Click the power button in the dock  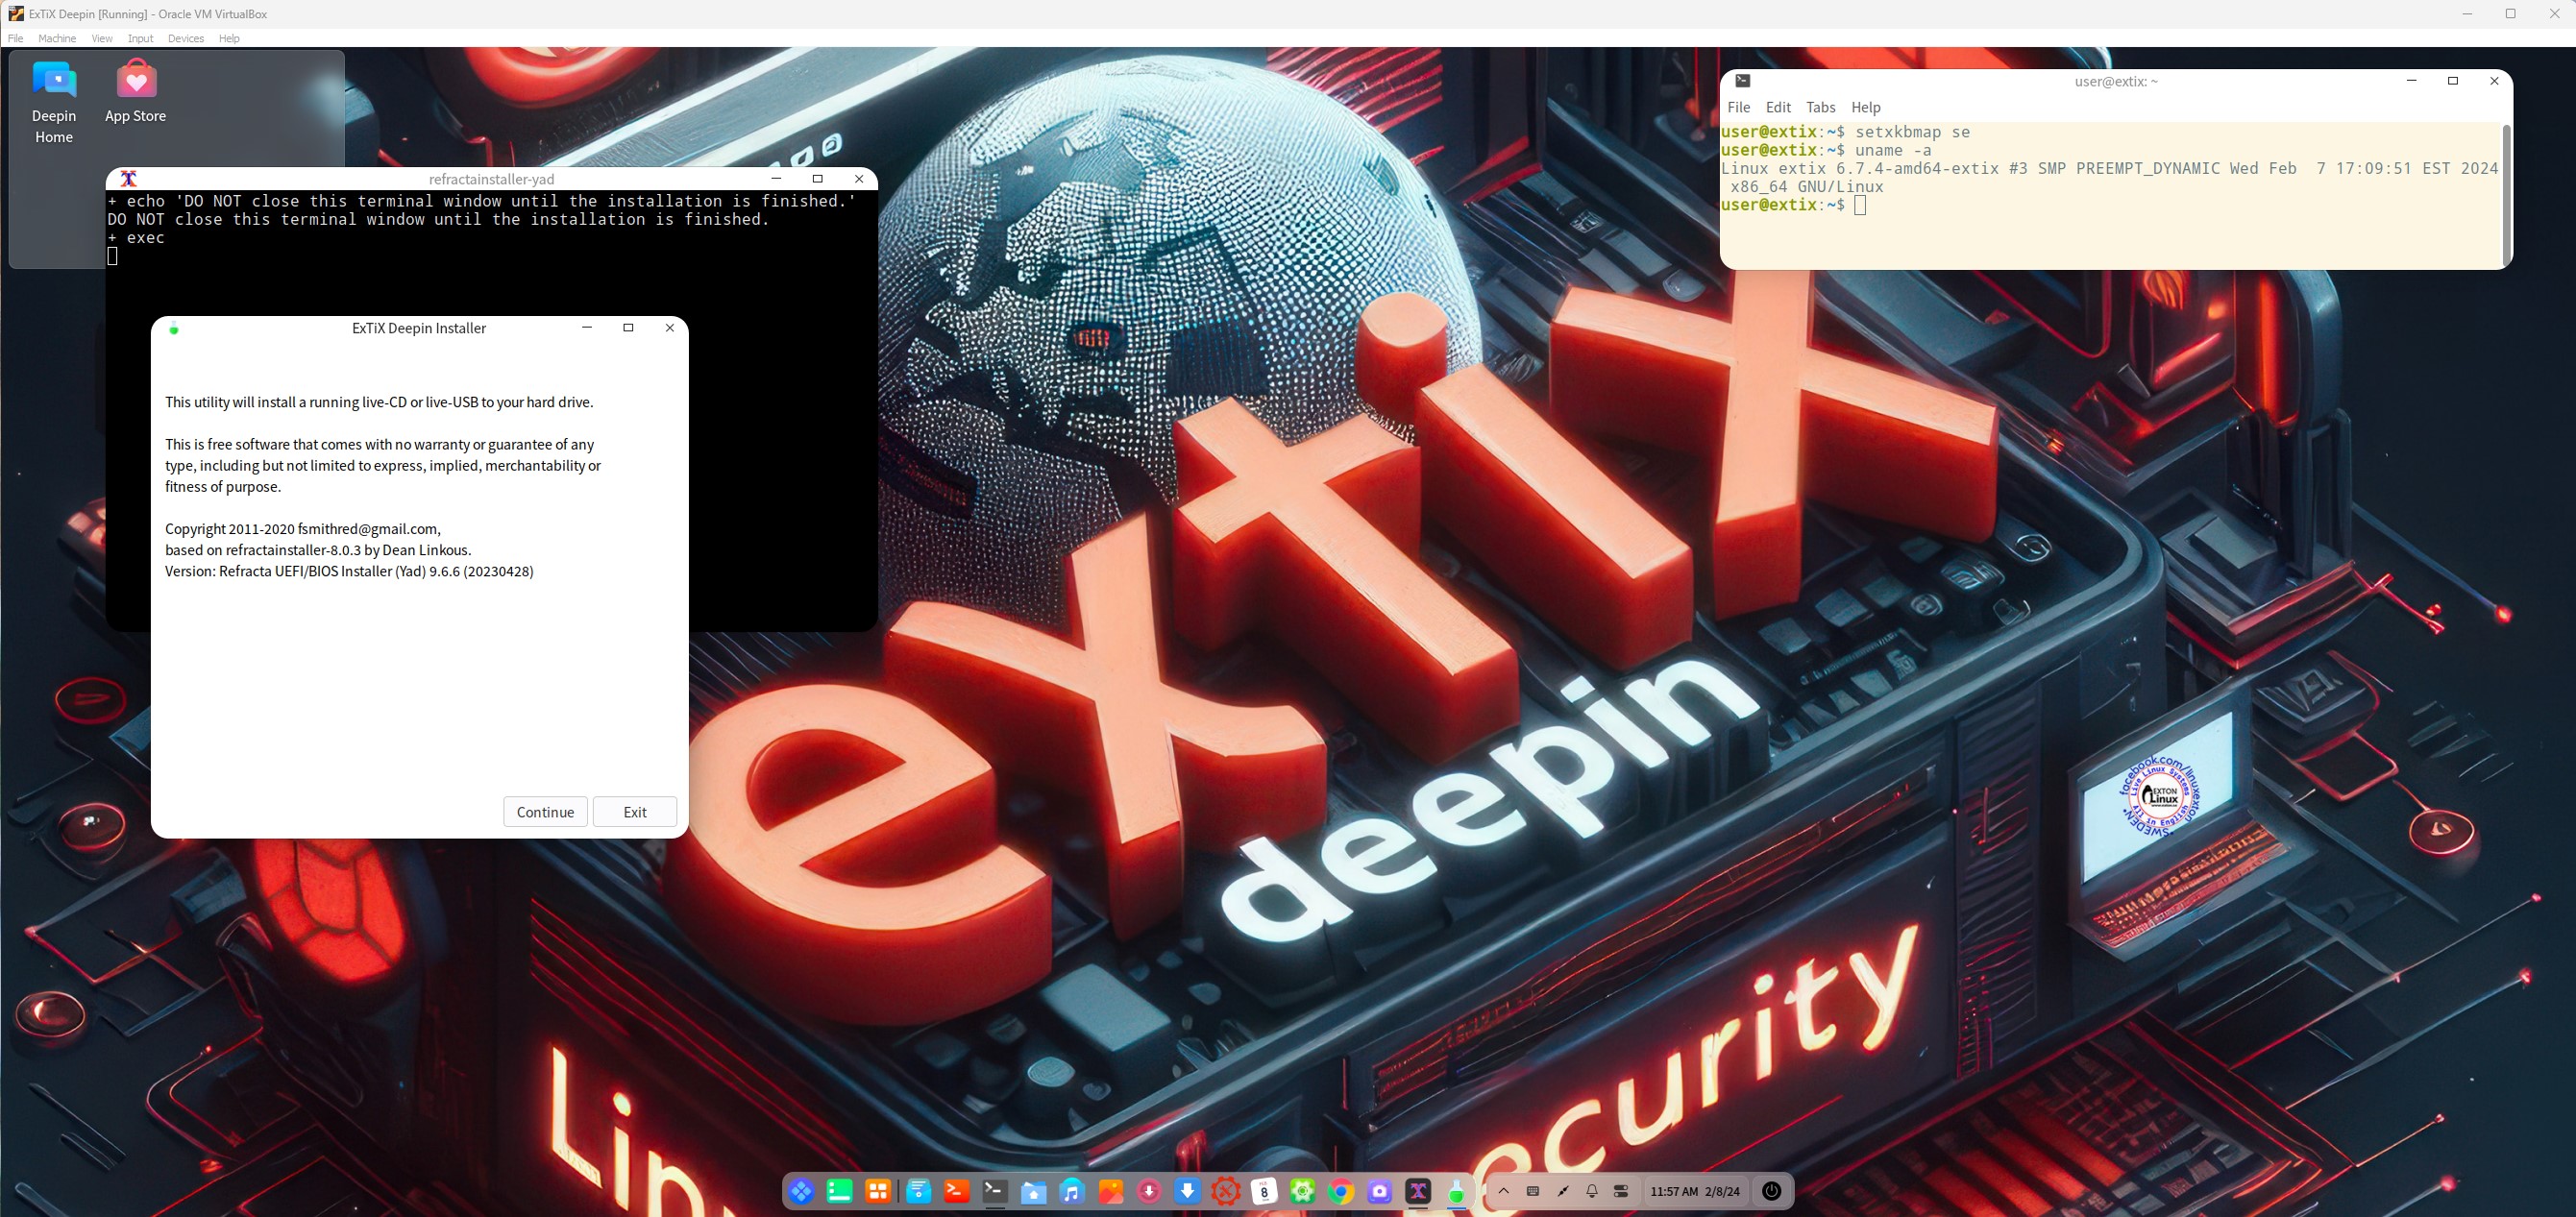(1771, 1191)
